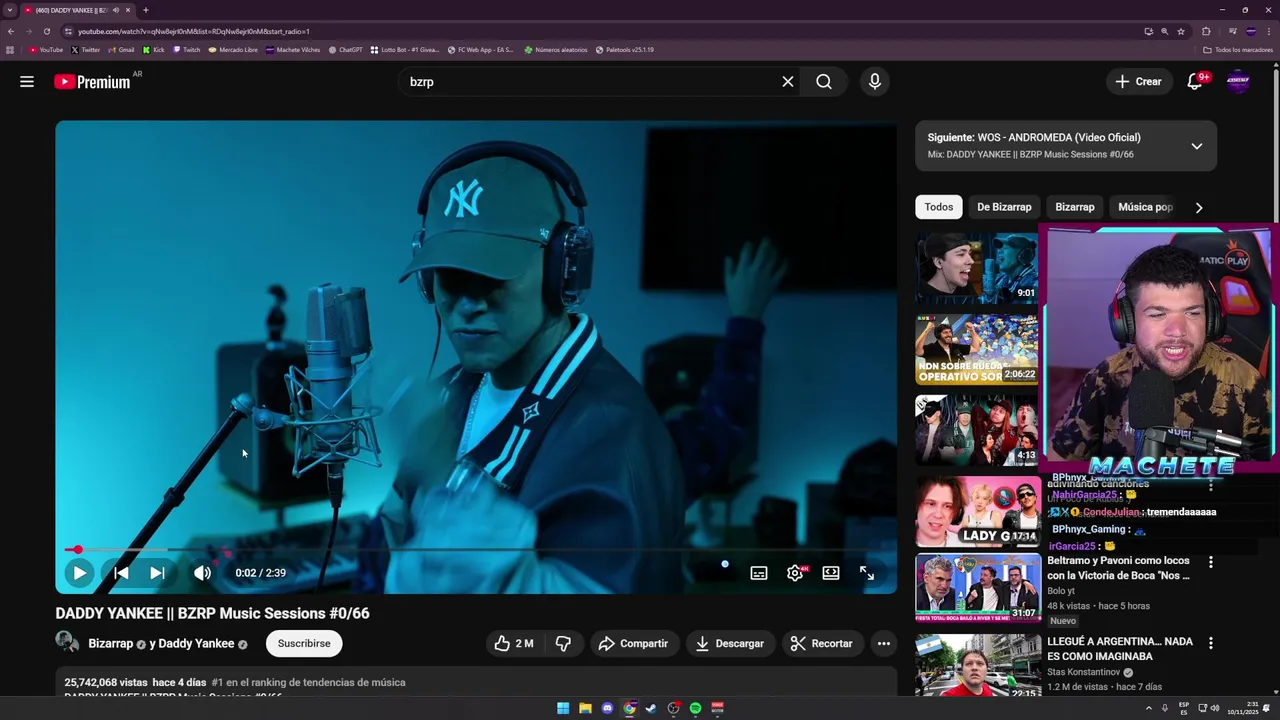This screenshot has width=1280, height=720.
Task: Open options for LLEGUÉ A ARGENTINA video
Action: pos(1210,643)
